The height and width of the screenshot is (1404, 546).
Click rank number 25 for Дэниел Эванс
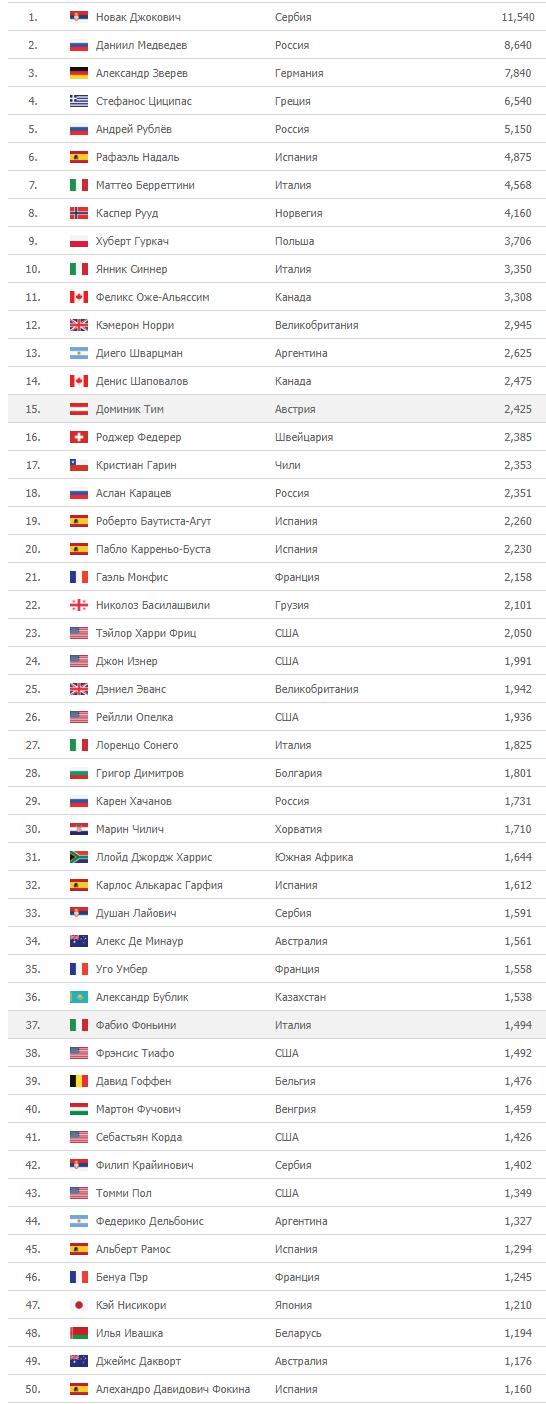point(32,689)
